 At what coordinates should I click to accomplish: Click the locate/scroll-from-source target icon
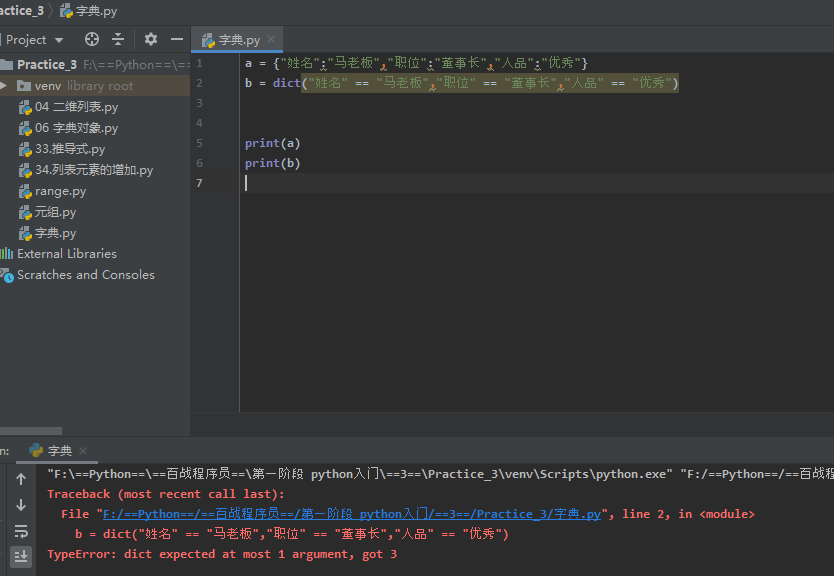click(x=92, y=39)
